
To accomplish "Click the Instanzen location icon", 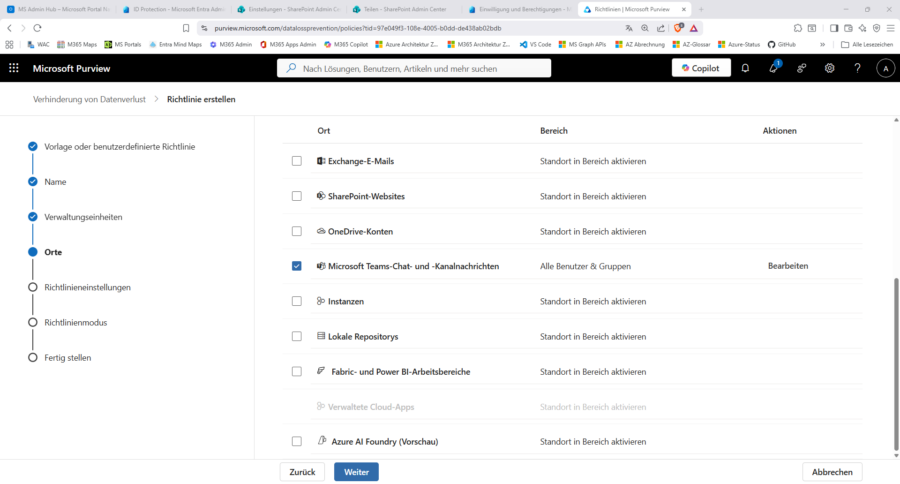I will [321, 301].
